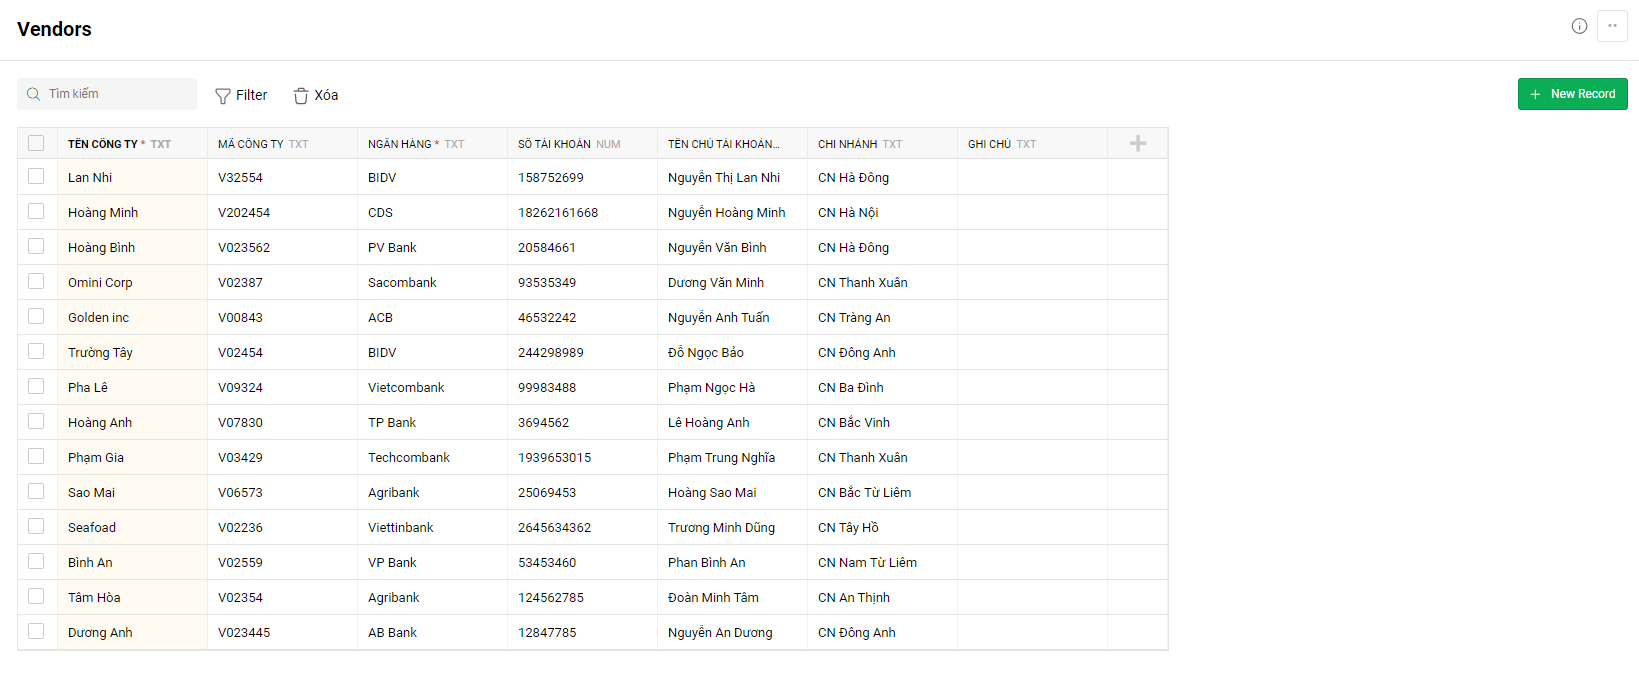
Task: Open the Filter option
Action: click(241, 95)
